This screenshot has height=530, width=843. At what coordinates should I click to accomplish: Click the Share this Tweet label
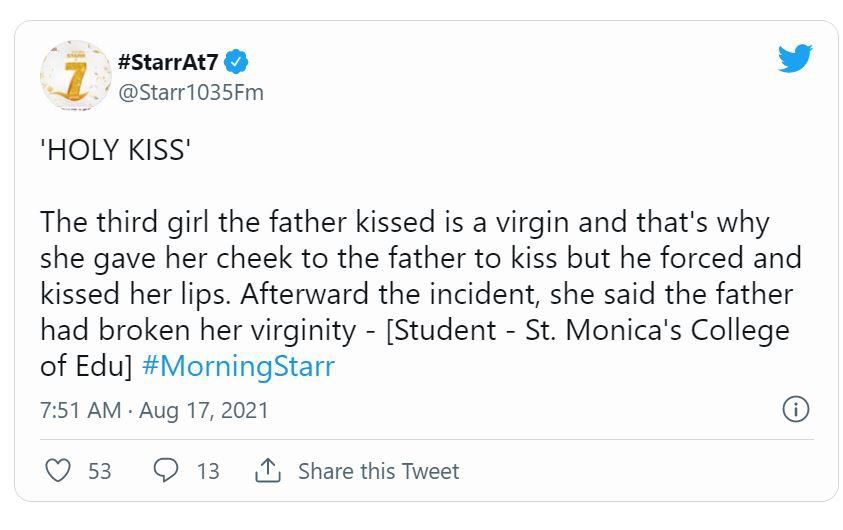click(378, 471)
